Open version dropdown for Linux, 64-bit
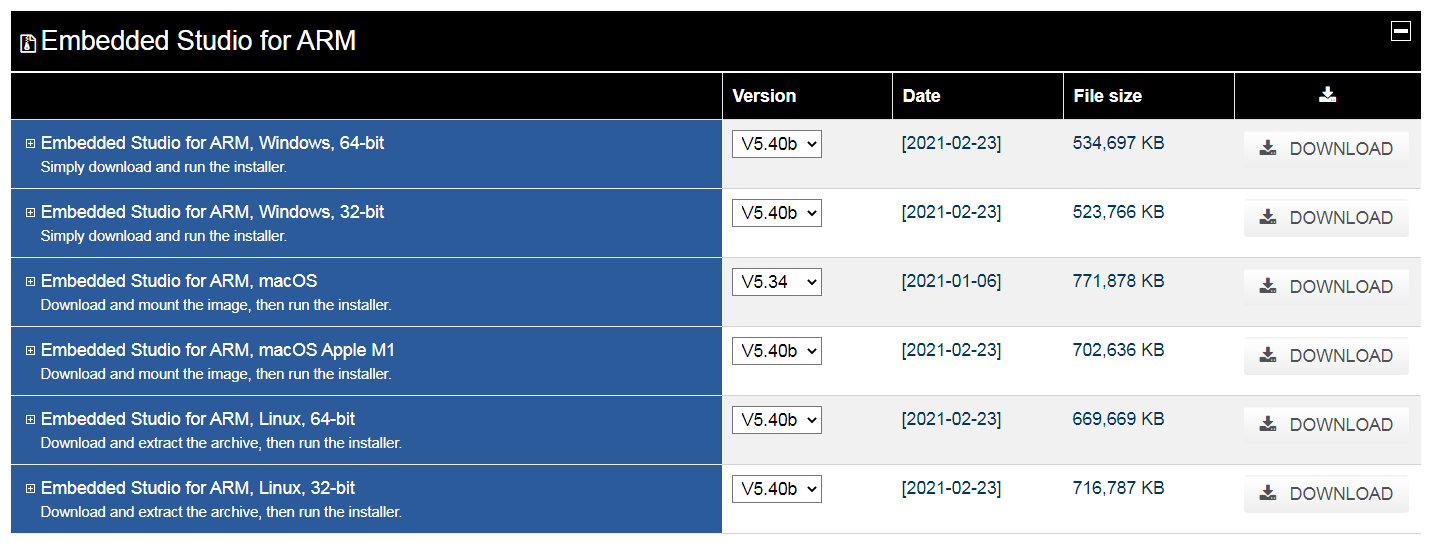 pyautogui.click(x=776, y=420)
